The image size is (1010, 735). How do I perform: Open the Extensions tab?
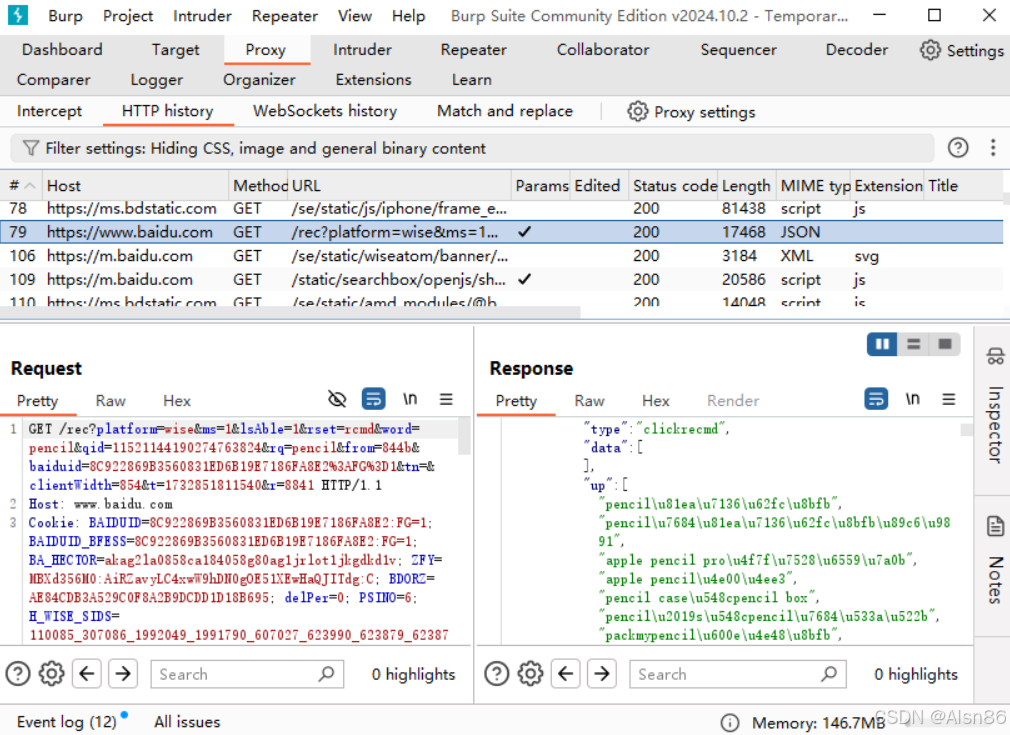373,80
